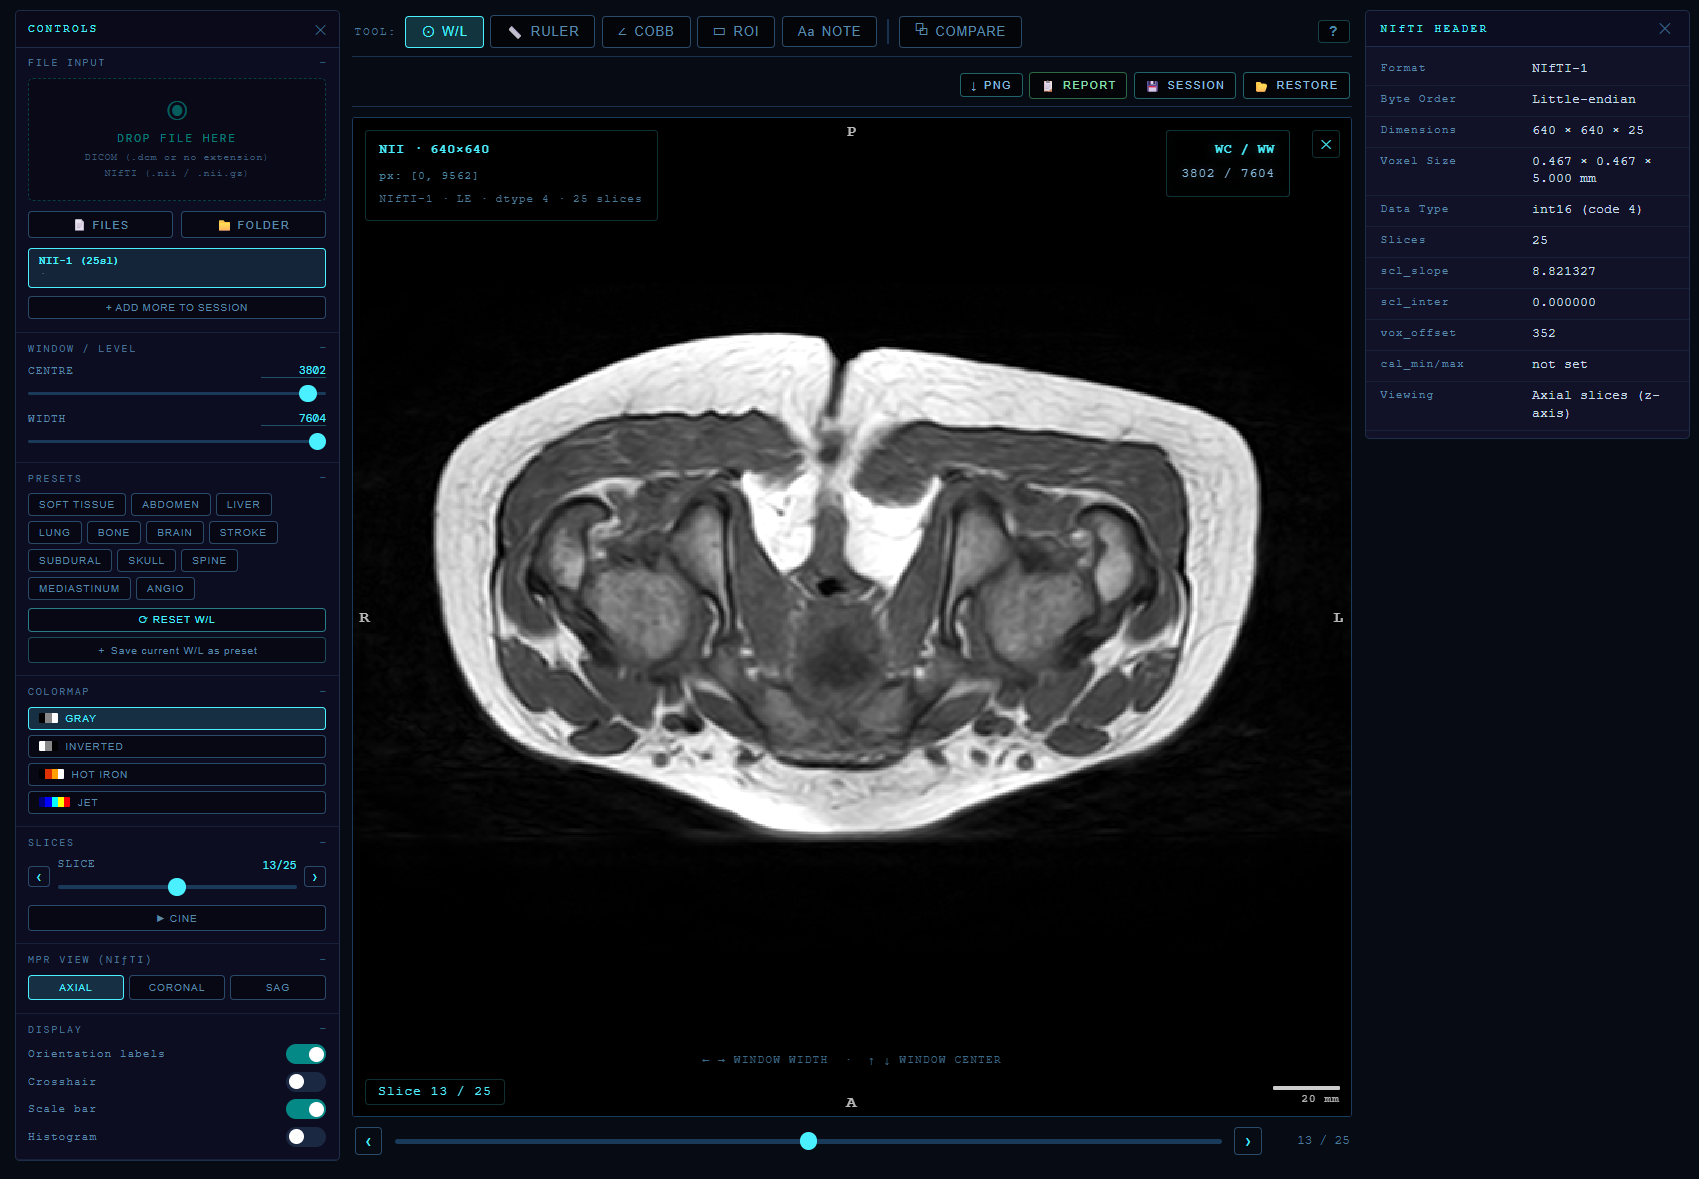Close the NIfTI Header panel
The height and width of the screenshot is (1179, 1699).
(1664, 29)
